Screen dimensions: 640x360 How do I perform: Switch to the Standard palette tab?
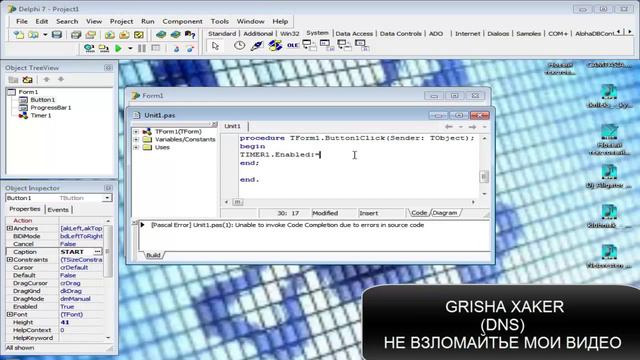[222, 33]
